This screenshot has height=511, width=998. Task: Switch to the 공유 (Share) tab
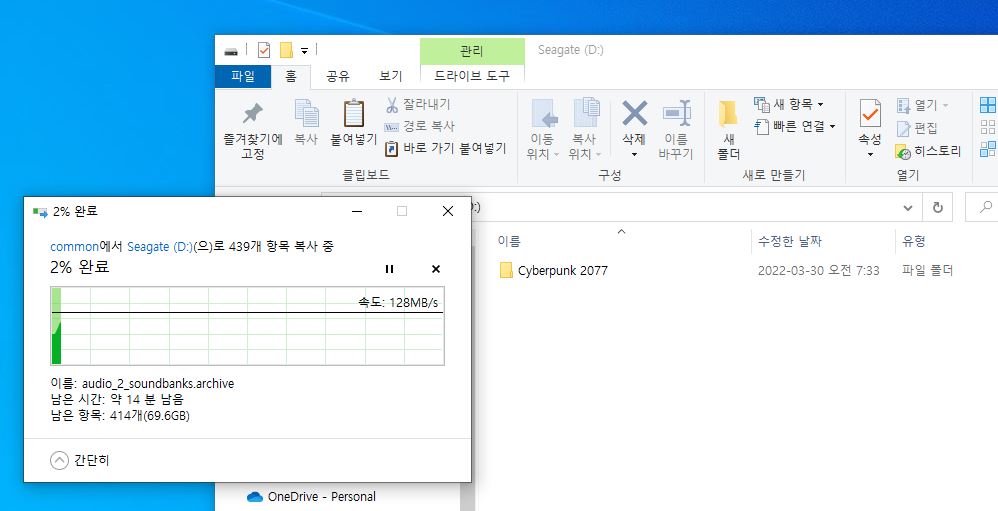coord(338,76)
